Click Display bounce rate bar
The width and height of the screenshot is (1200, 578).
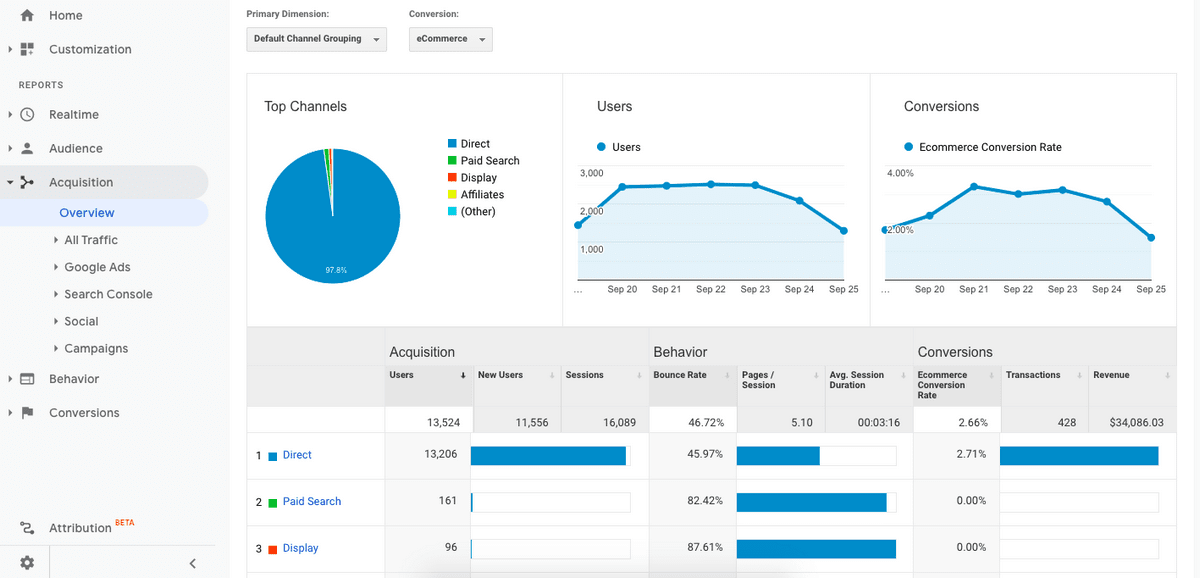[x=816, y=549]
